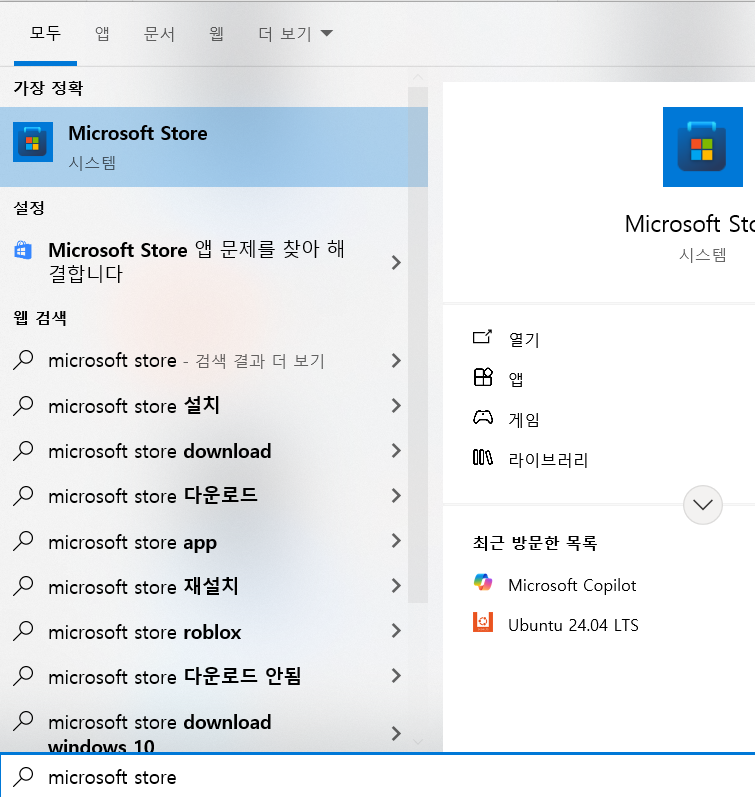
Task: Click the 게임 action in preview pane
Action: pyautogui.click(x=524, y=420)
